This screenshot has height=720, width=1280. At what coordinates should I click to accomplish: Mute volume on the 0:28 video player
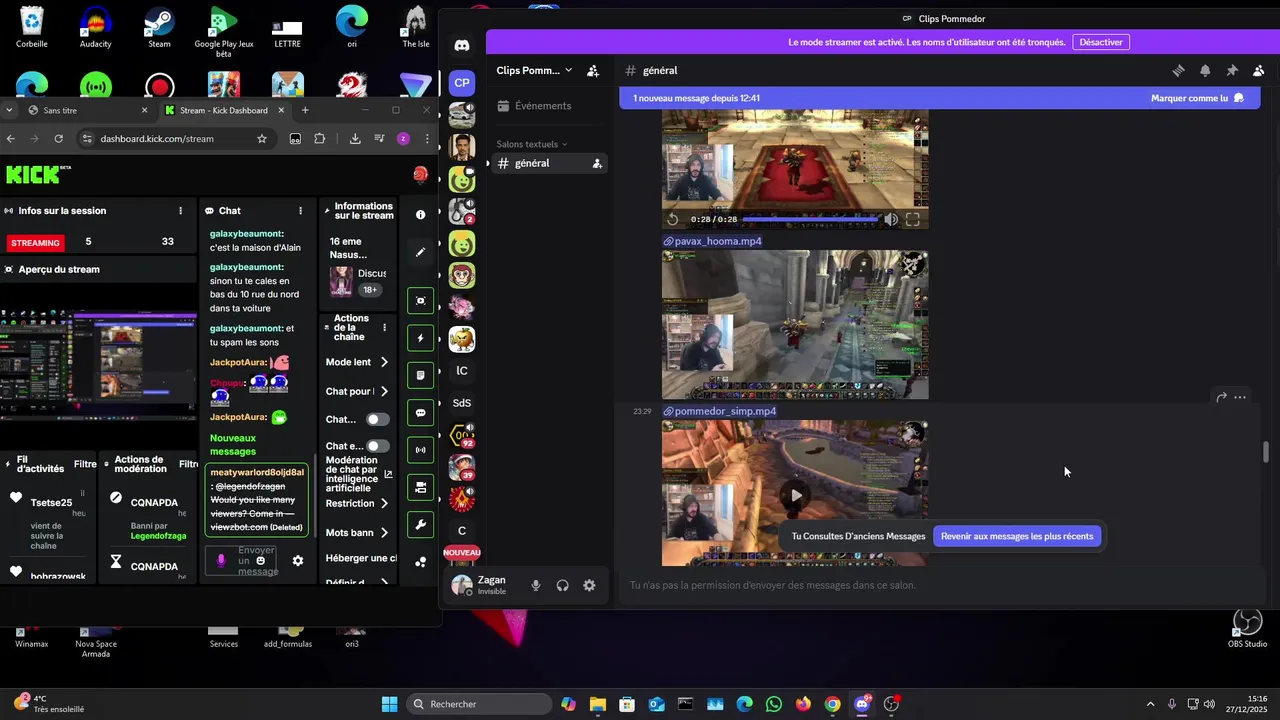890,219
